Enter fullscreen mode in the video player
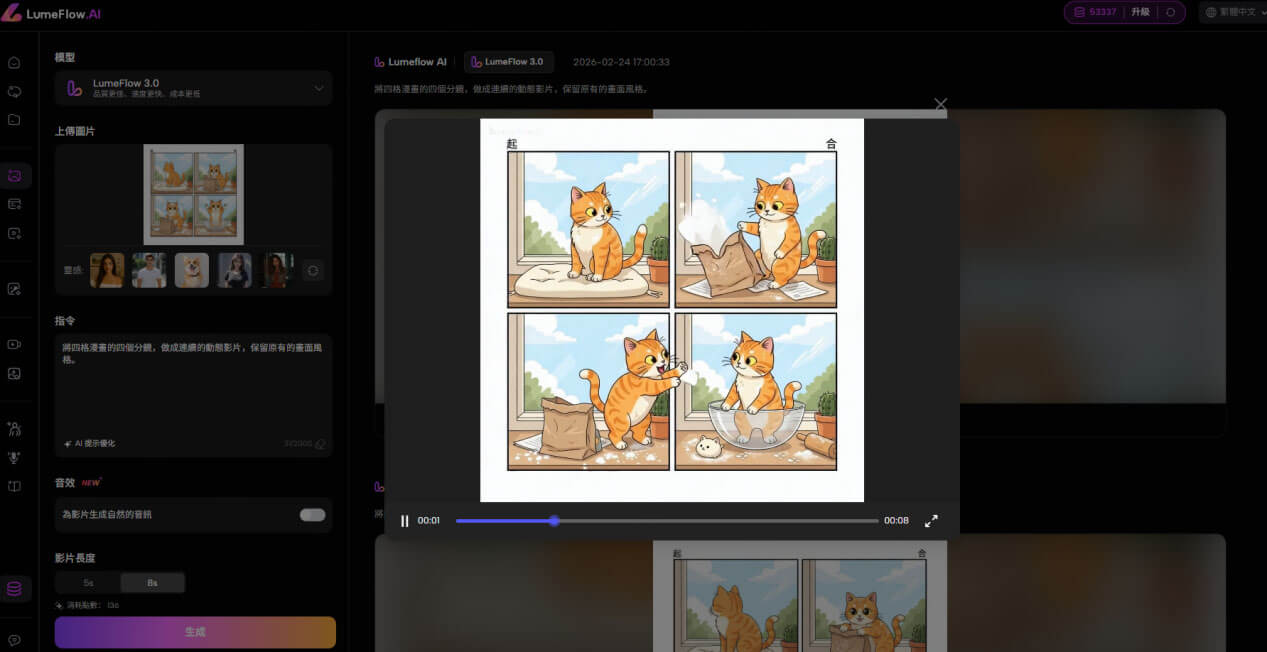The image size is (1267, 652). [931, 521]
